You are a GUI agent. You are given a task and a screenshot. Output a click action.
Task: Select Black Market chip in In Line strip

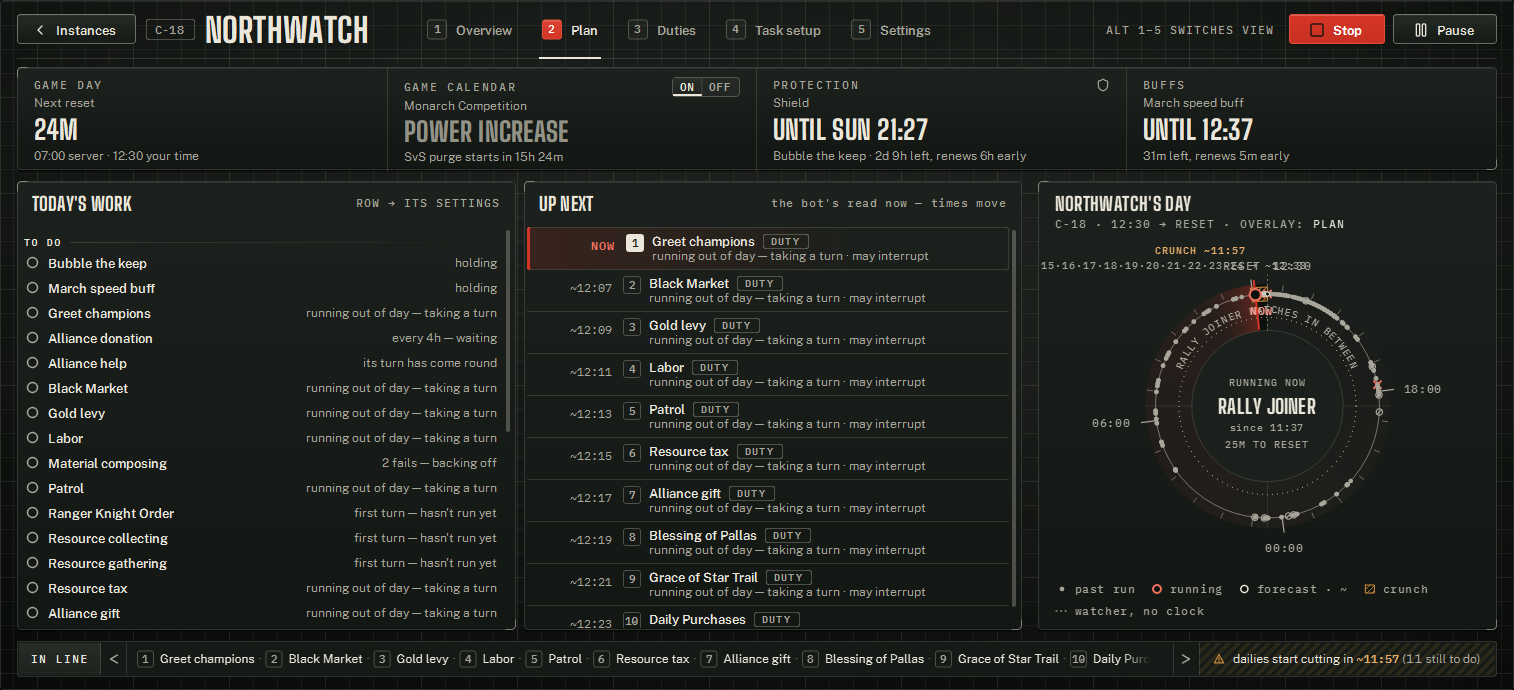point(314,659)
